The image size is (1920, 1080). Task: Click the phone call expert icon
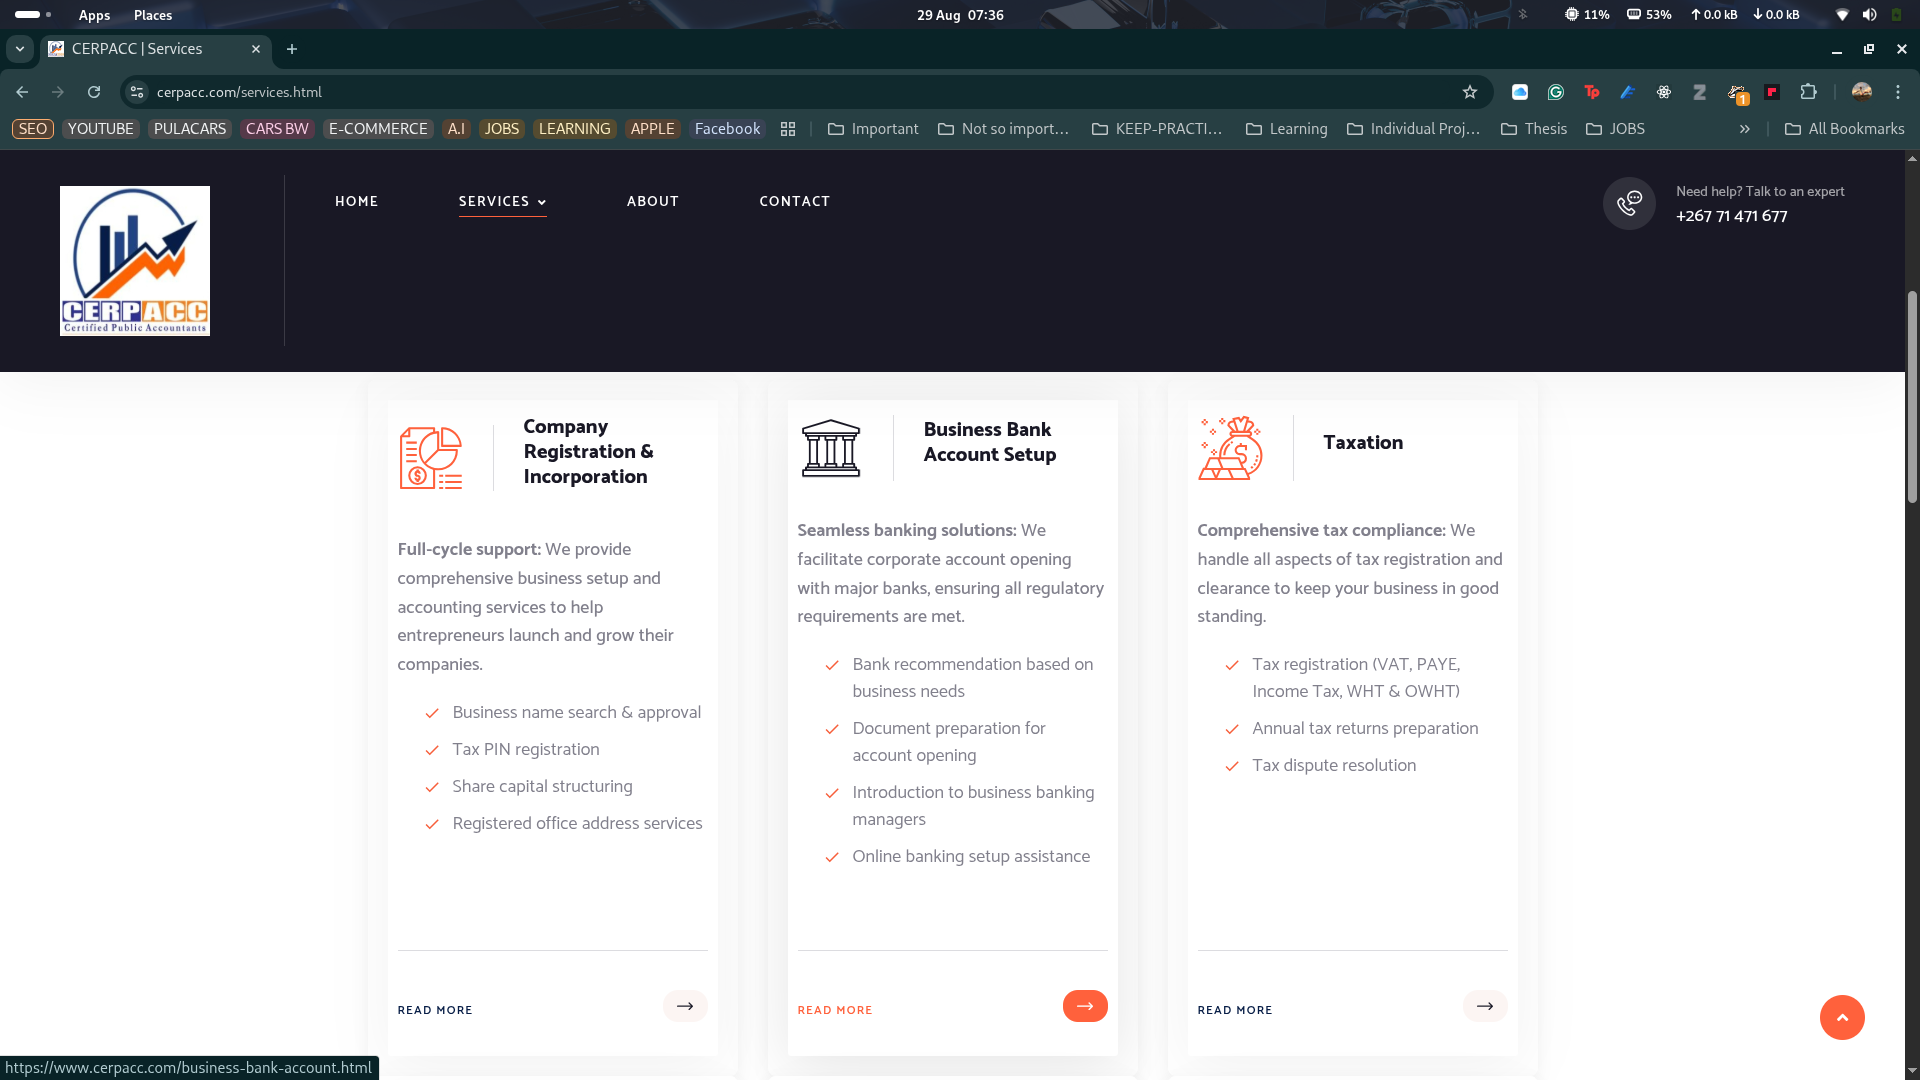tap(1629, 203)
